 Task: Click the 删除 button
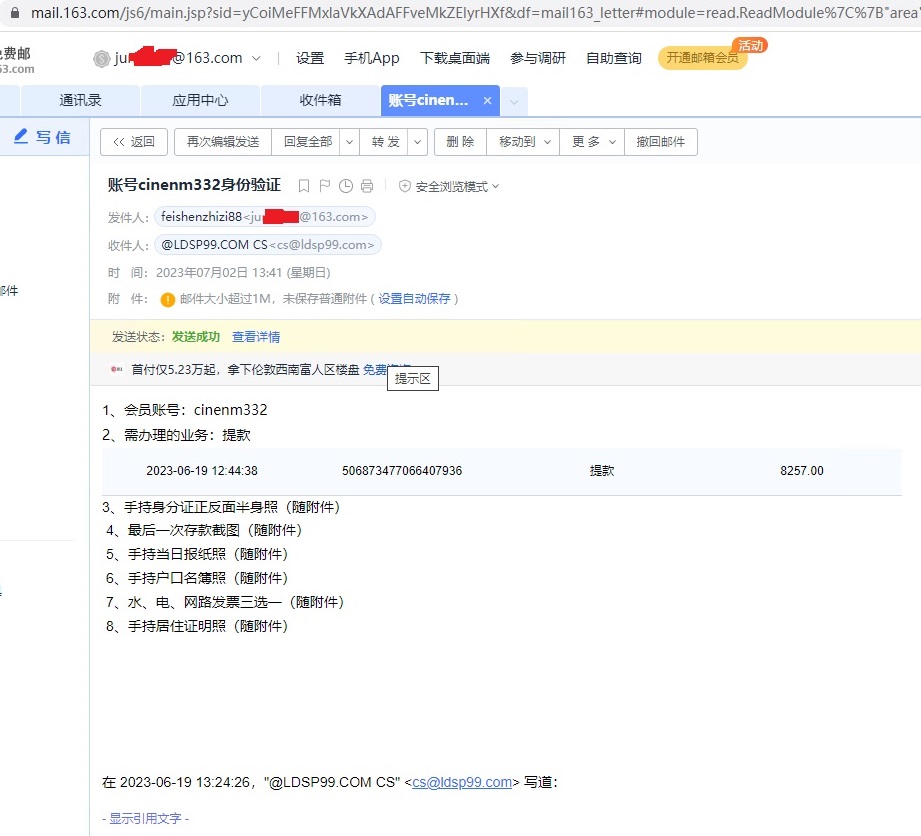coord(460,142)
